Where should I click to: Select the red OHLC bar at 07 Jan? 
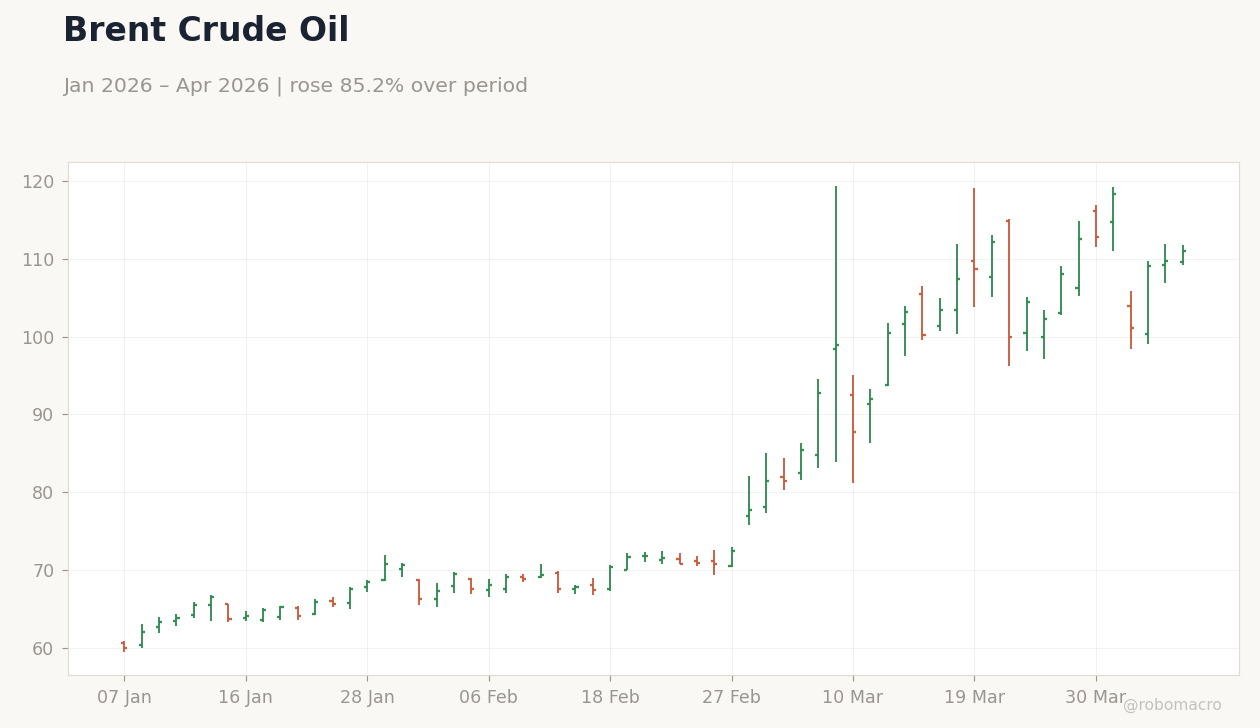pos(124,646)
